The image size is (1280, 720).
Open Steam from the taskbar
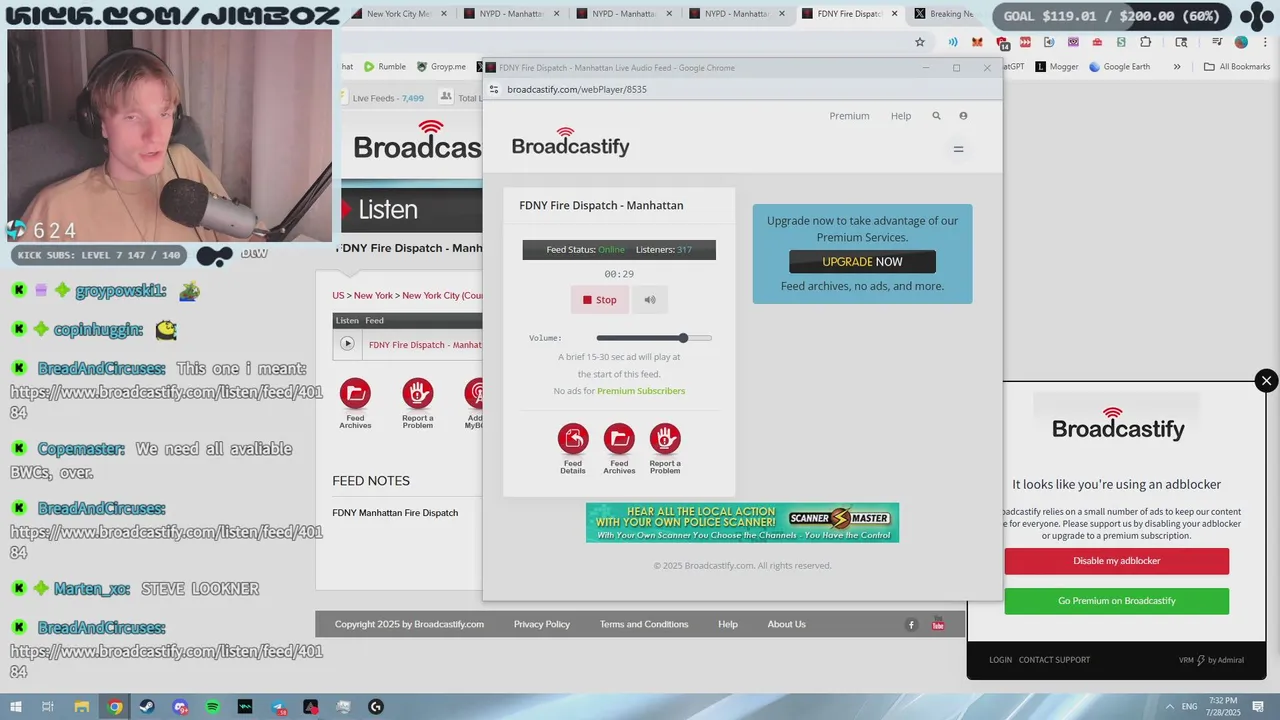(147, 707)
